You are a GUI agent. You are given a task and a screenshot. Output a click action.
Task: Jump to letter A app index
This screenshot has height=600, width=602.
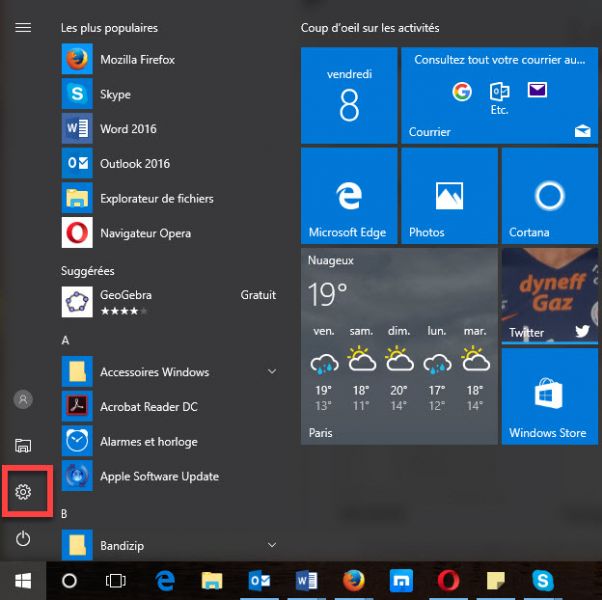[x=65, y=340]
